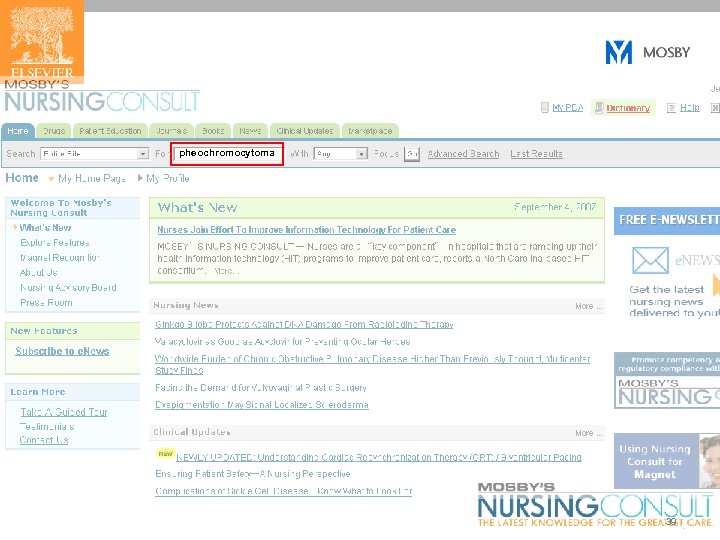Click the Free E-Newsletter banner
This screenshot has width=720, height=540.
667,220
